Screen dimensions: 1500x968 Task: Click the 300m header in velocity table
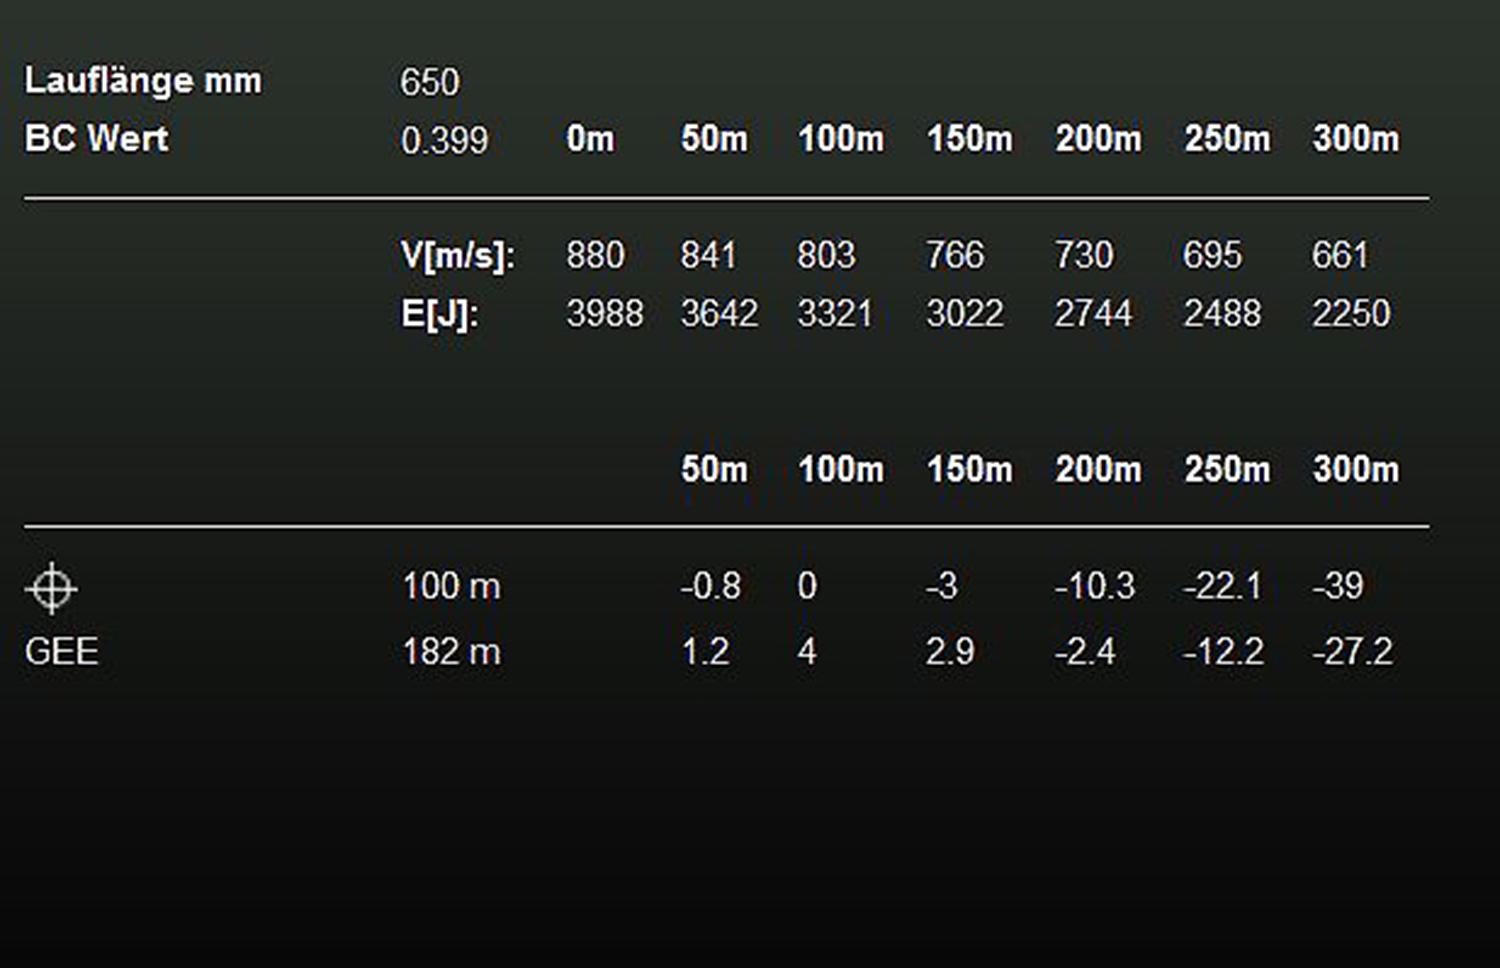click(1356, 139)
